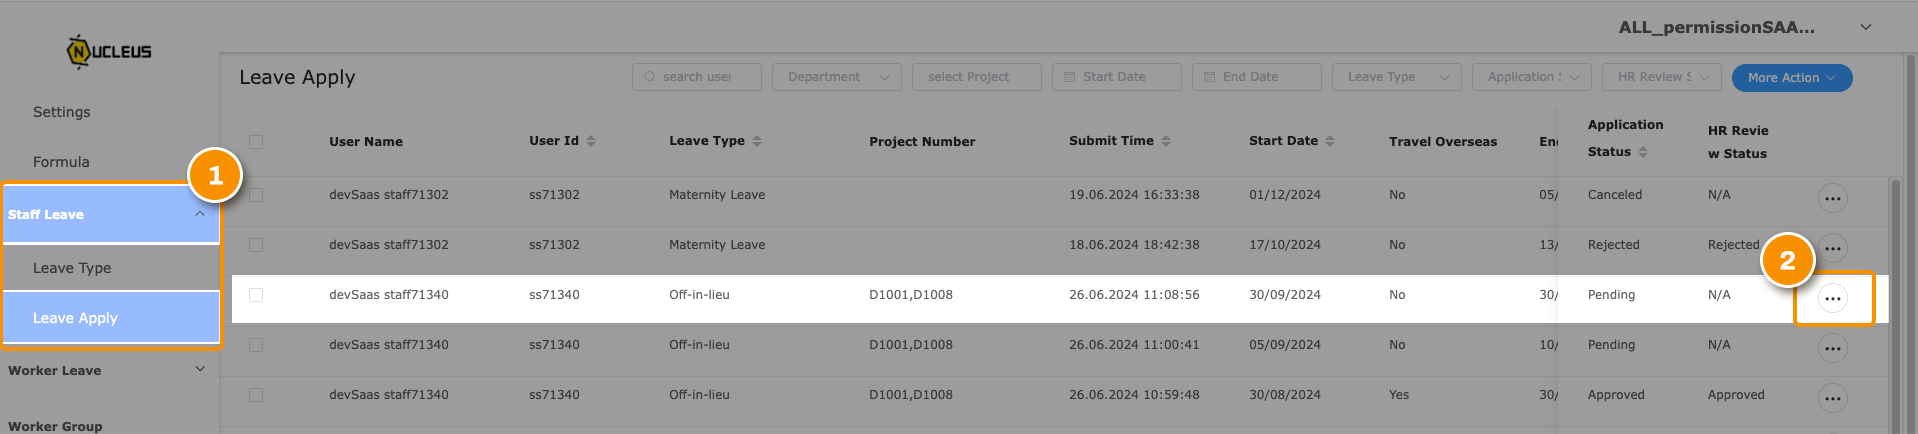This screenshot has width=1918, height=434.
Task: Click the vertical table scrollbar
Action: point(1894,300)
